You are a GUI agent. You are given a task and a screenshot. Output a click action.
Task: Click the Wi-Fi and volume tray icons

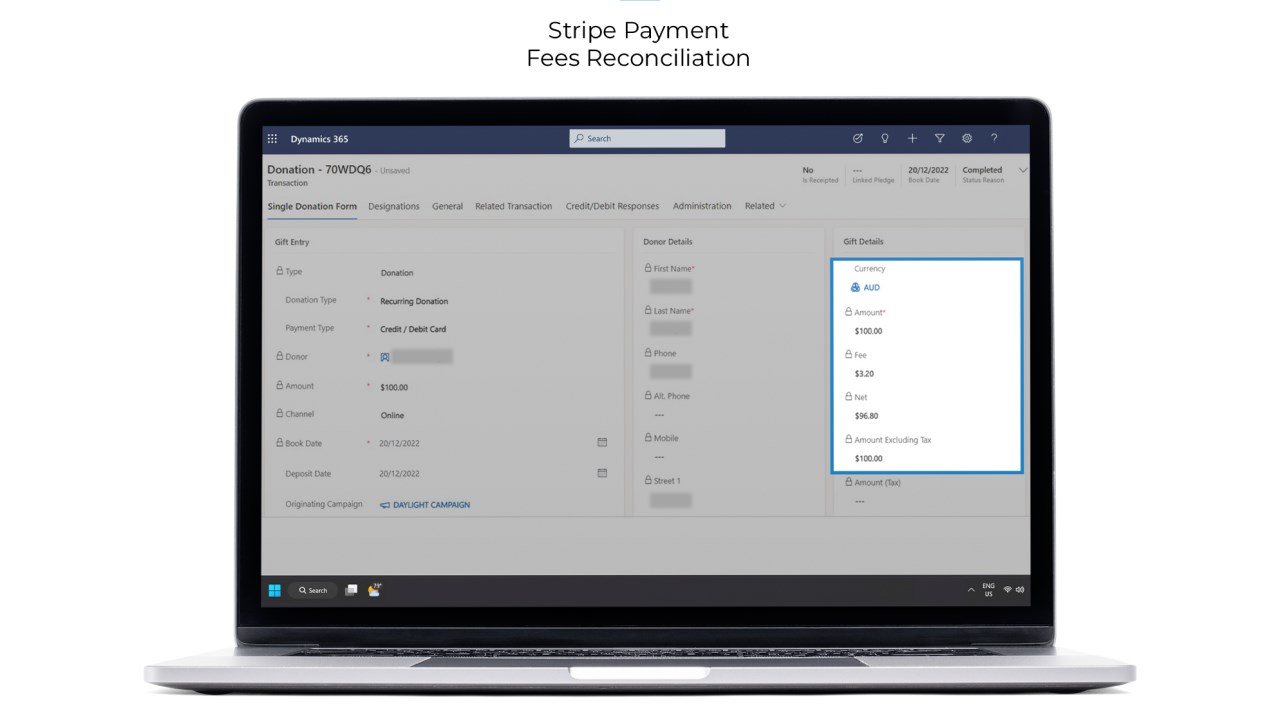(1014, 590)
